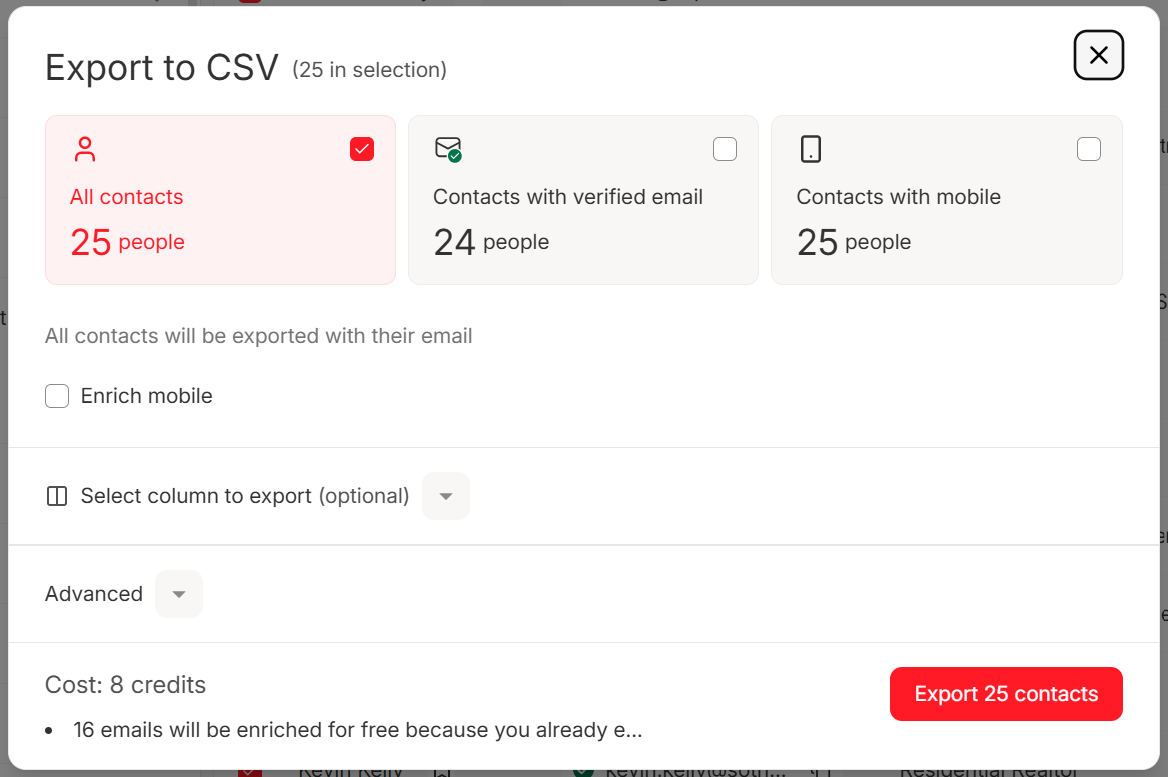Uncheck the All contacts checkbox
Image resolution: width=1168 pixels, height=777 pixels.
tap(362, 149)
